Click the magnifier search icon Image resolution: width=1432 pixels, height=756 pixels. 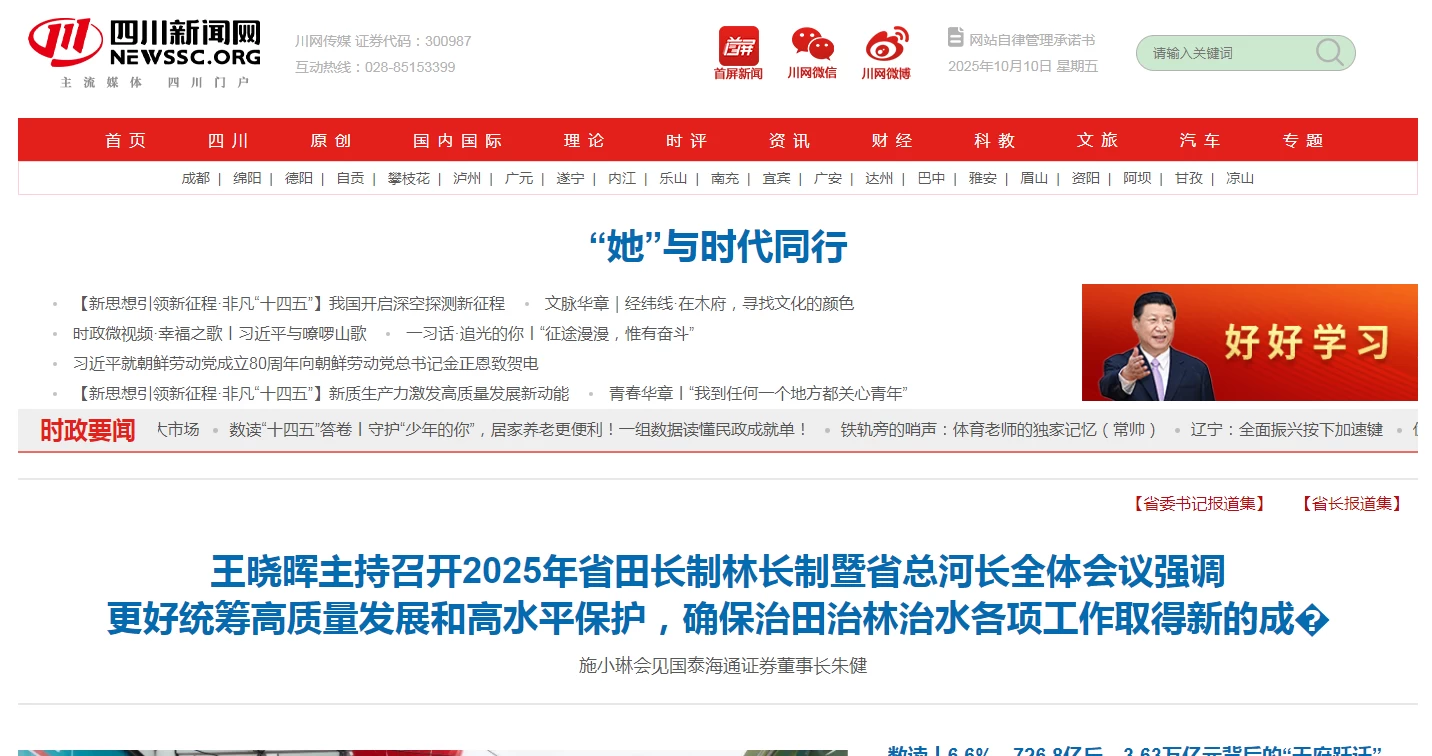[1329, 53]
